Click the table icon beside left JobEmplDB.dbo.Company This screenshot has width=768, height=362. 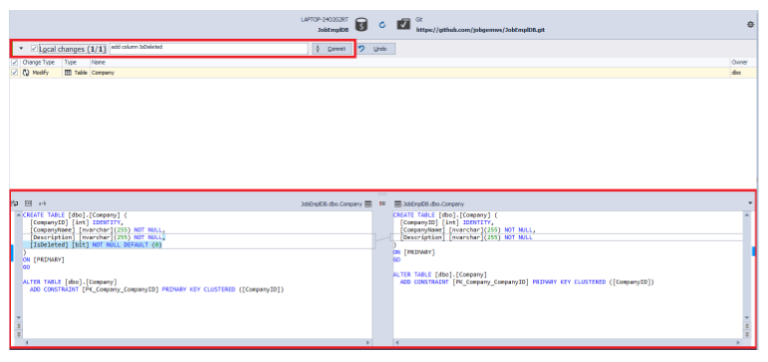click(x=368, y=203)
